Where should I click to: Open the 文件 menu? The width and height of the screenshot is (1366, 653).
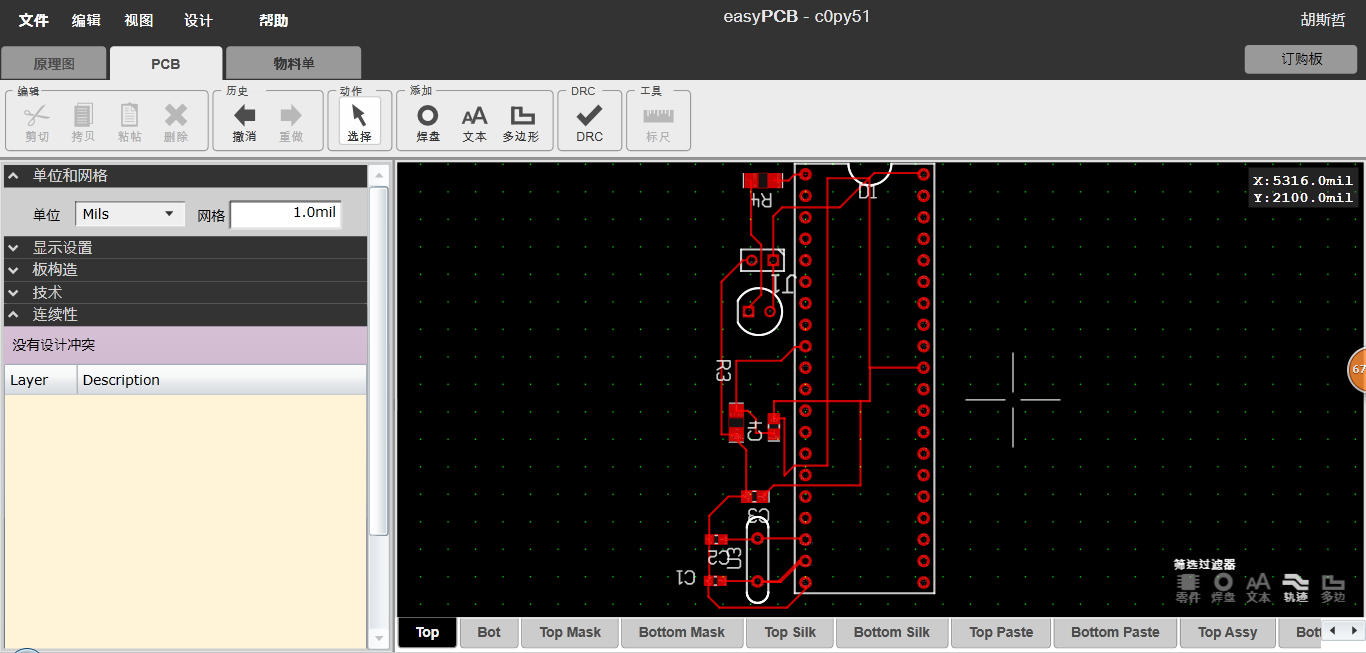(x=33, y=20)
